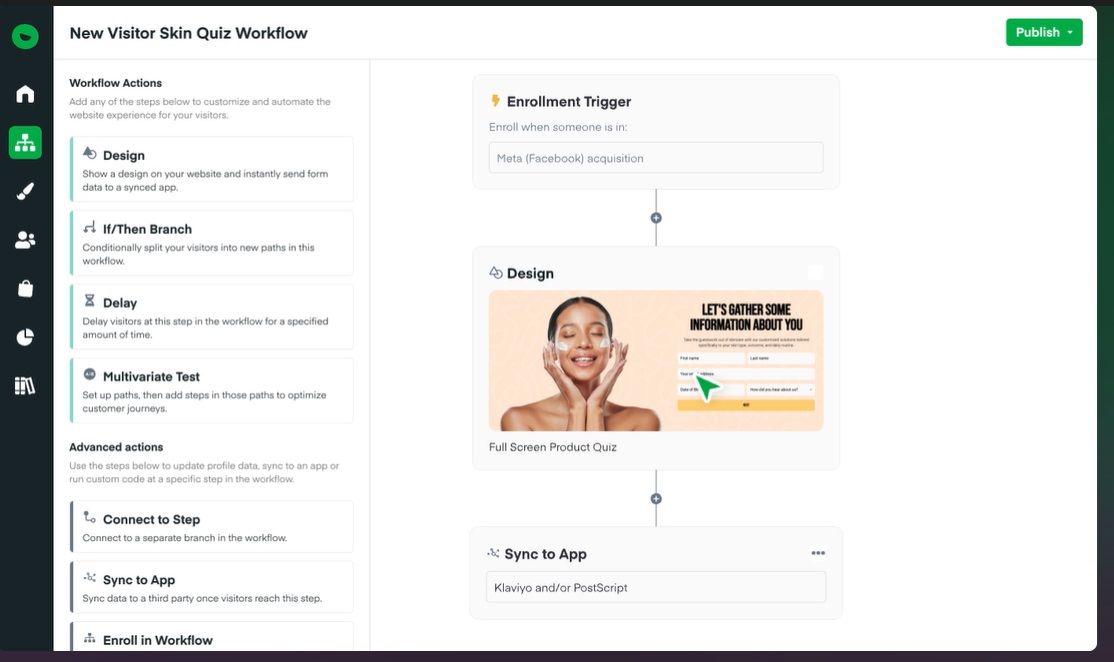
Task: Open the people icon in sidebar
Action: pyautogui.click(x=25, y=240)
